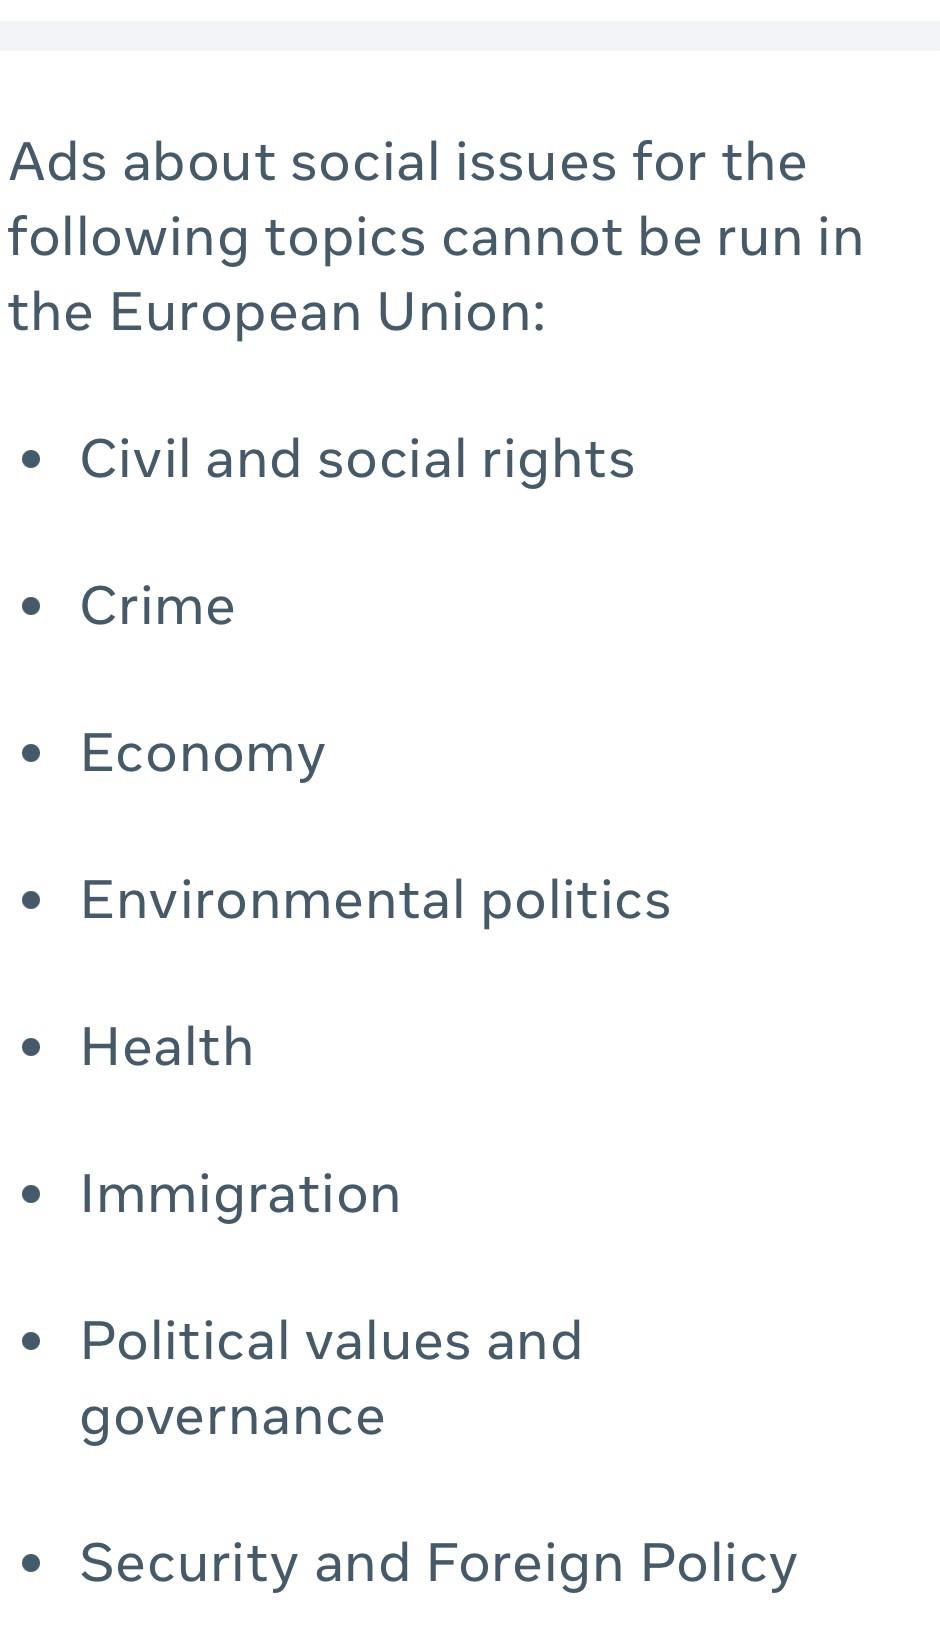940x1651 pixels.
Task: Click the "Economy" list entry
Action: [x=202, y=753]
